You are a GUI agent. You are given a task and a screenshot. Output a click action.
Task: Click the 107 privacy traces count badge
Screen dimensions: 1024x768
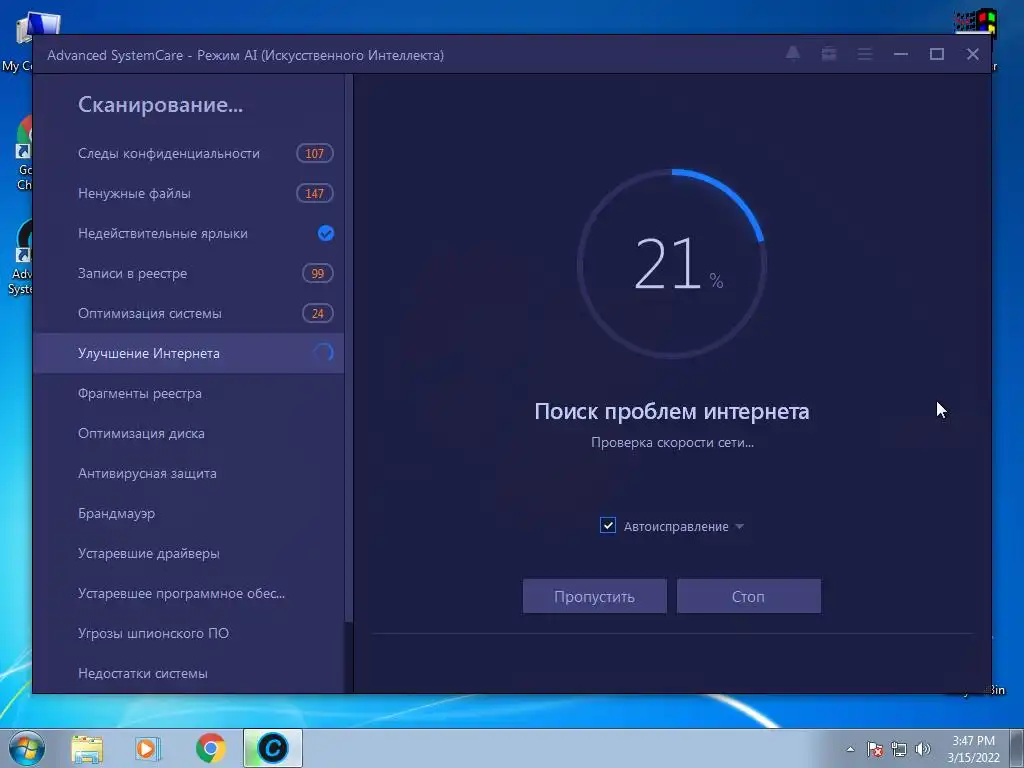click(315, 153)
